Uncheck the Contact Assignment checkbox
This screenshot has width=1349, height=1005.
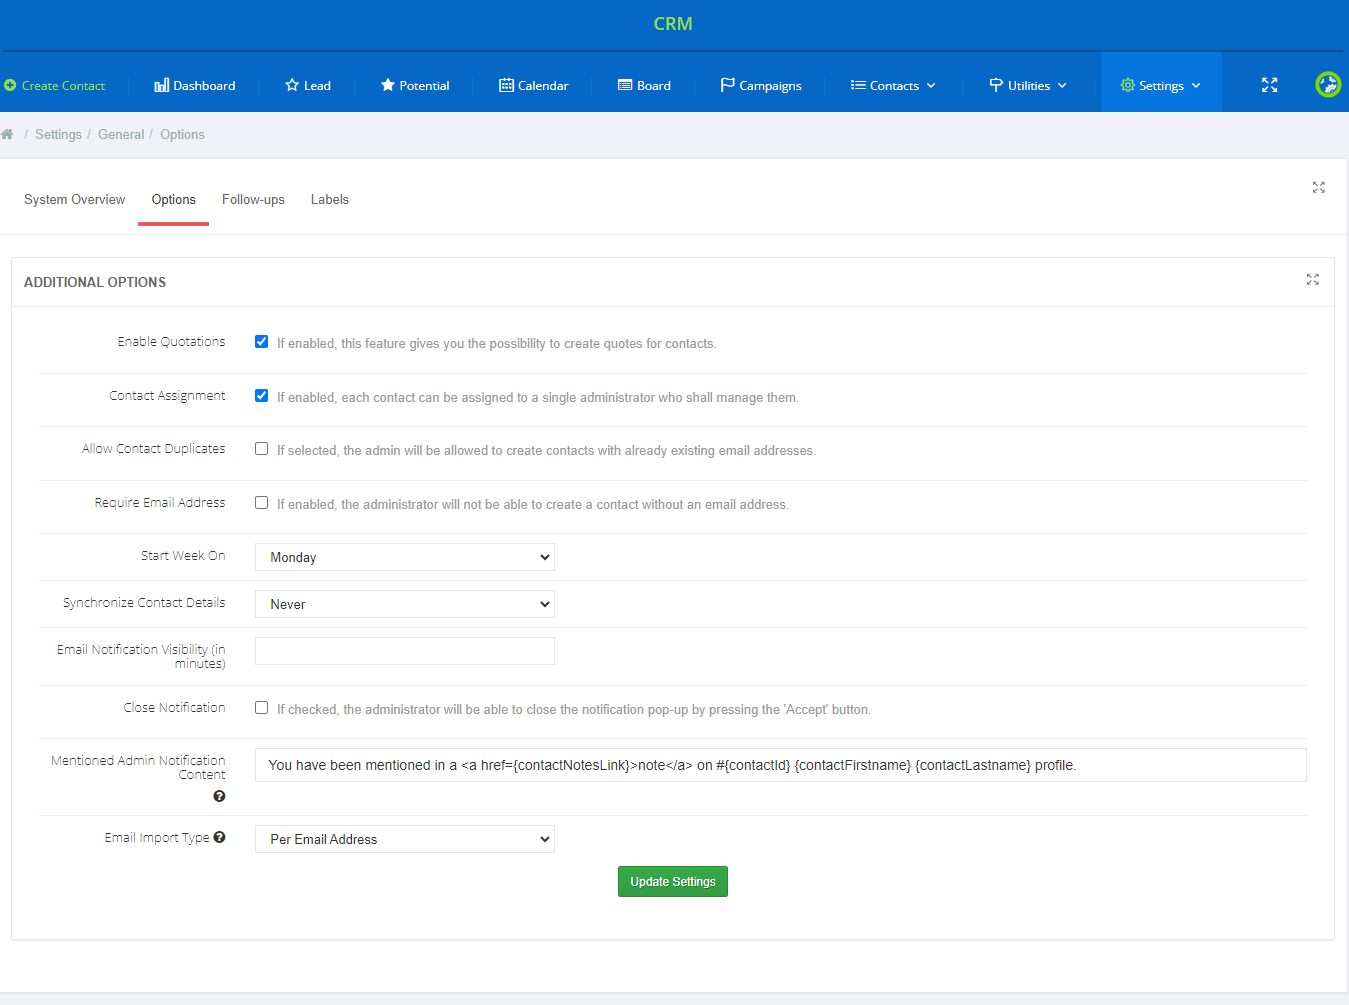coord(262,396)
